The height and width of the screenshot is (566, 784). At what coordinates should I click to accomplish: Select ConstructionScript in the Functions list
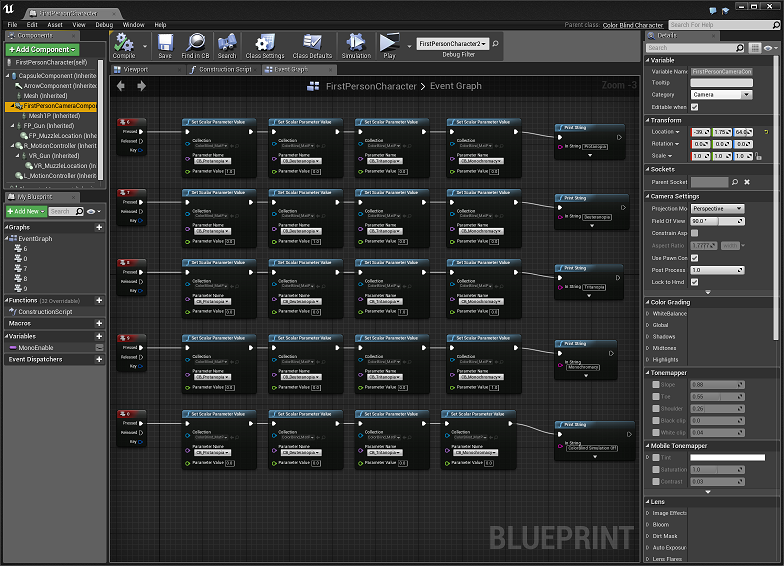tap(46, 312)
